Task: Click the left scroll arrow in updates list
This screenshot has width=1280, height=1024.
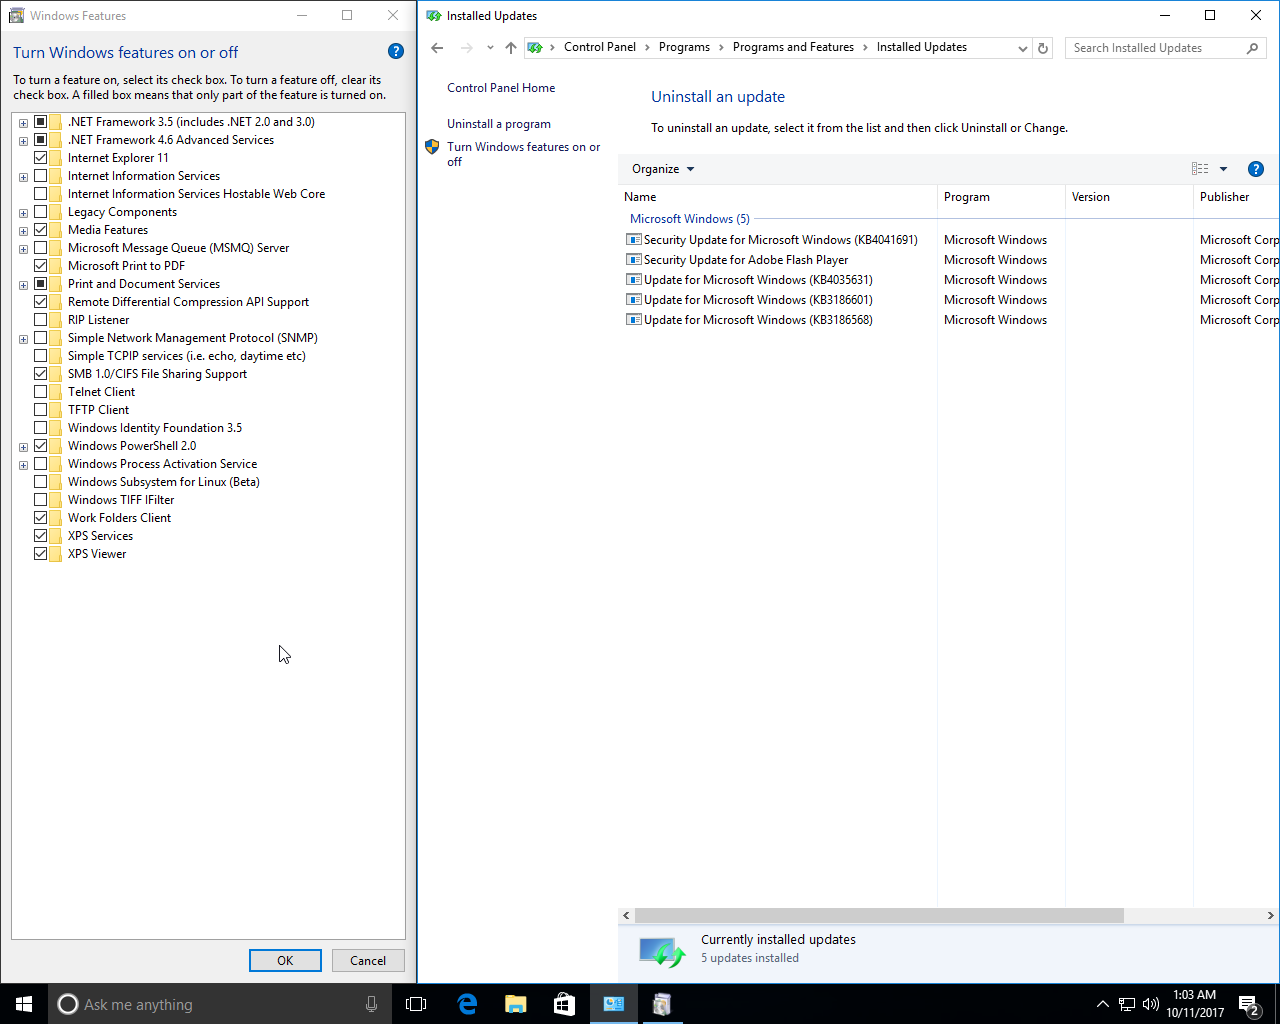Action: click(626, 915)
